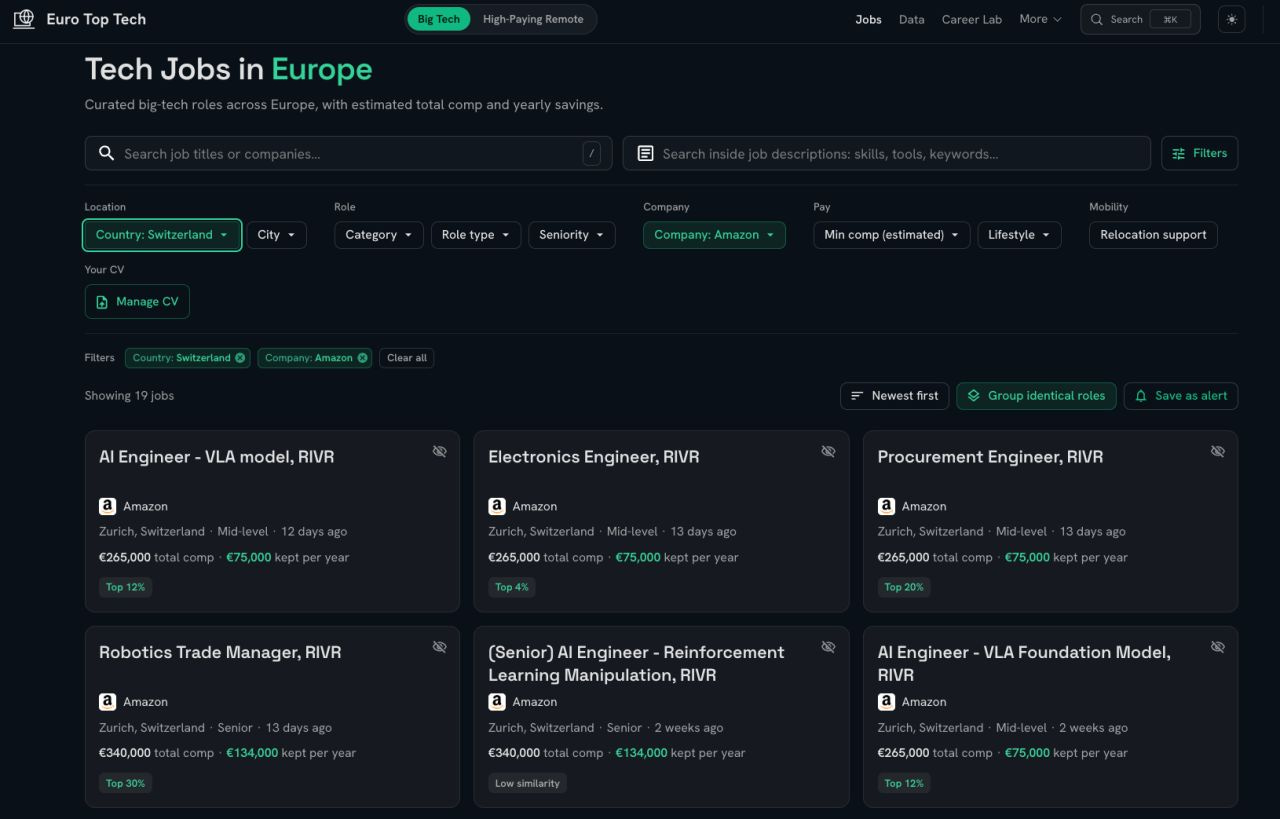Image resolution: width=1280 pixels, height=819 pixels.
Task: Hide the Senior AI Engineer Reinforcement Learning job
Action: coord(828,647)
